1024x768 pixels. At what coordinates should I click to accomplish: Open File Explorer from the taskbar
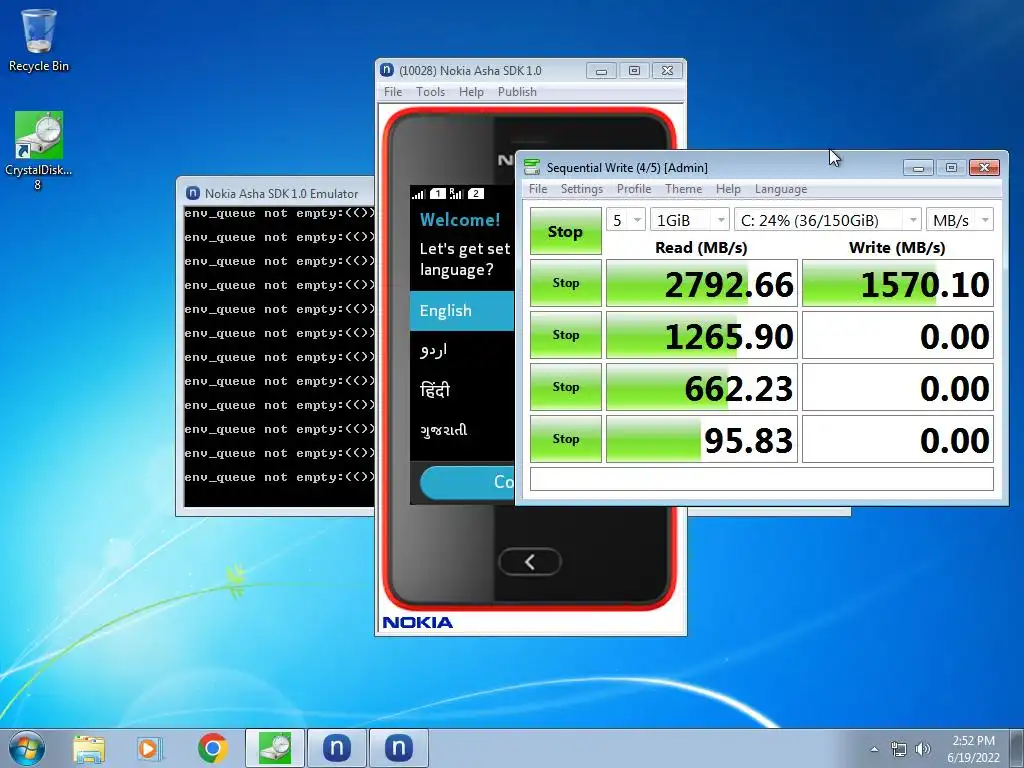click(89, 748)
